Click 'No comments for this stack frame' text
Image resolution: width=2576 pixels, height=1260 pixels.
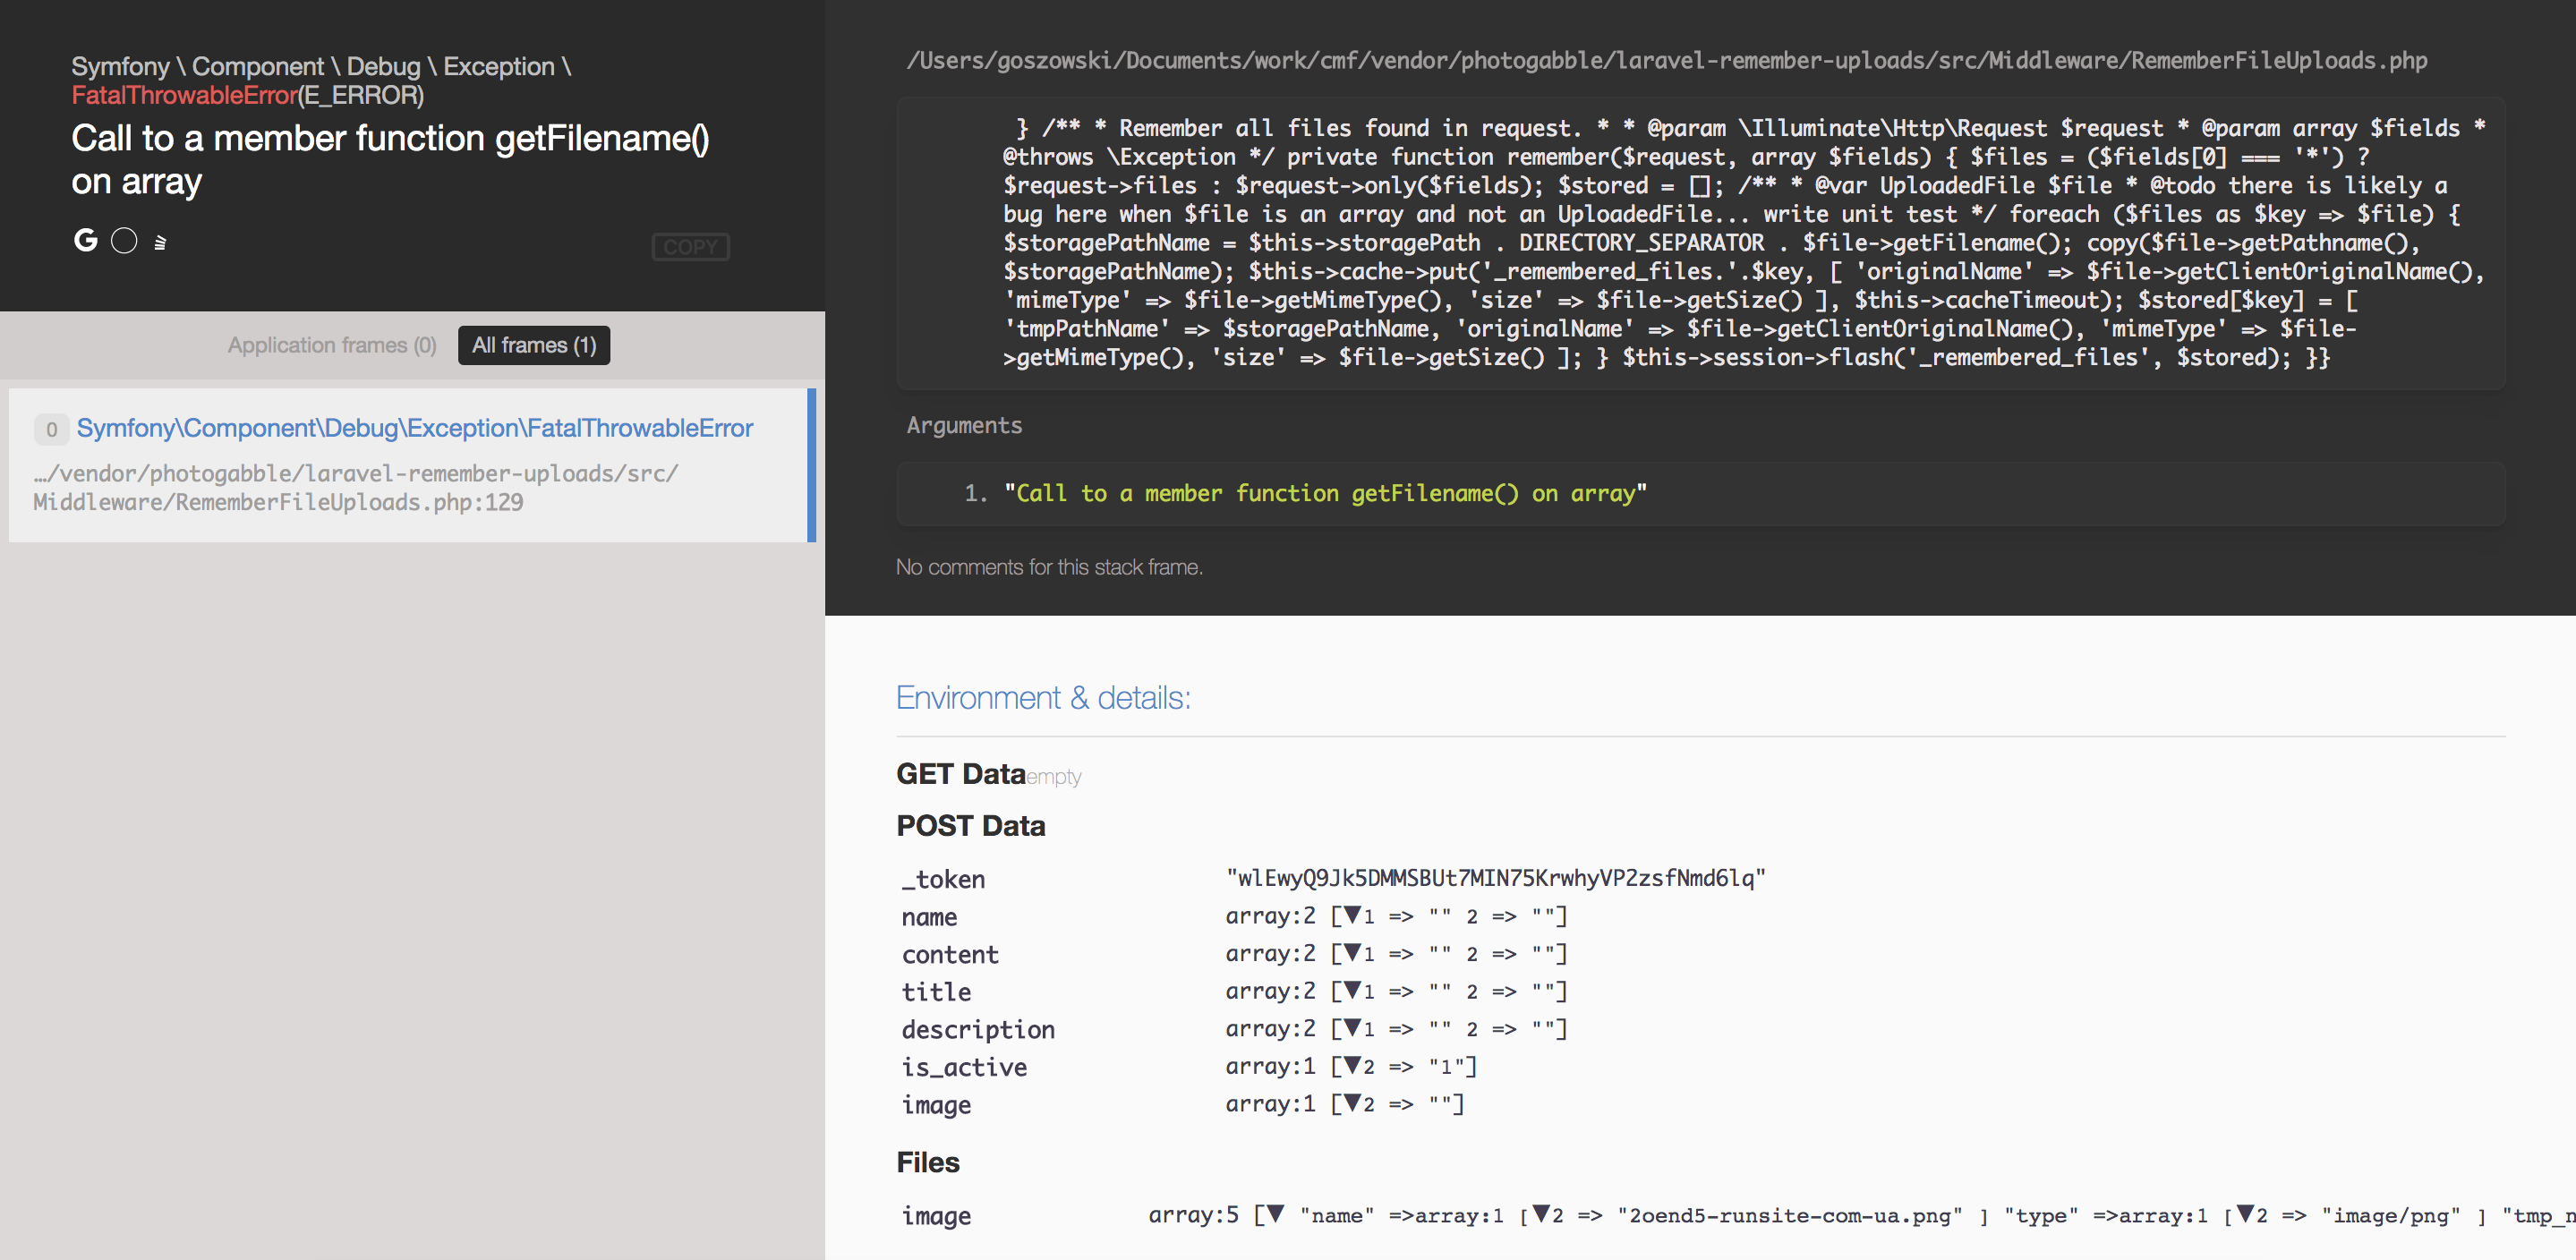(x=1049, y=567)
